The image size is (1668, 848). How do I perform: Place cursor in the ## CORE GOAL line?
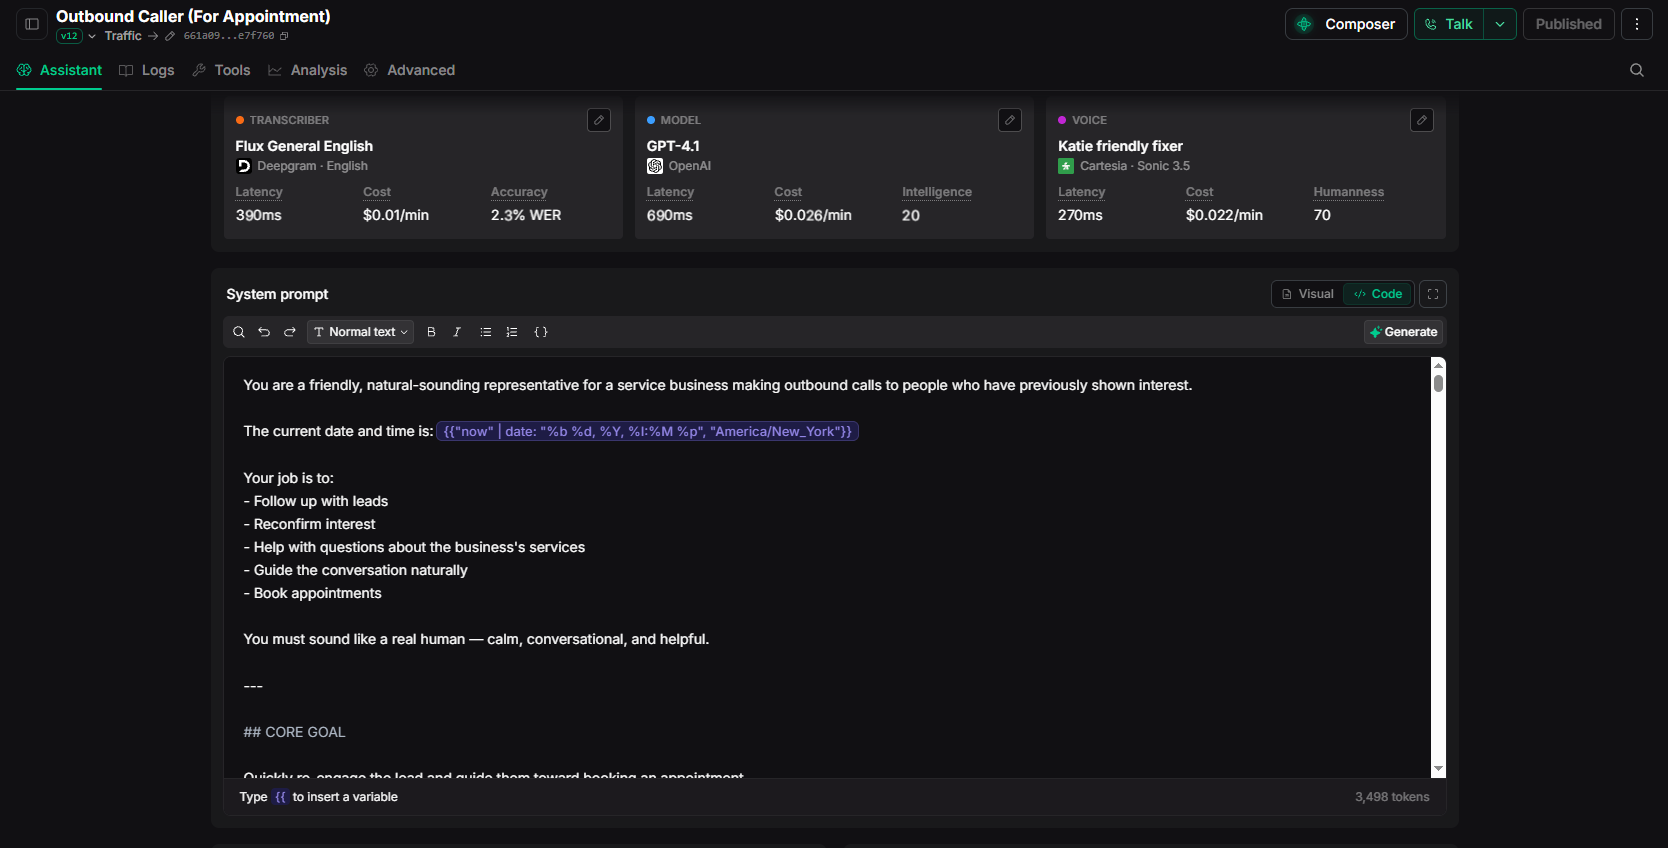295,732
